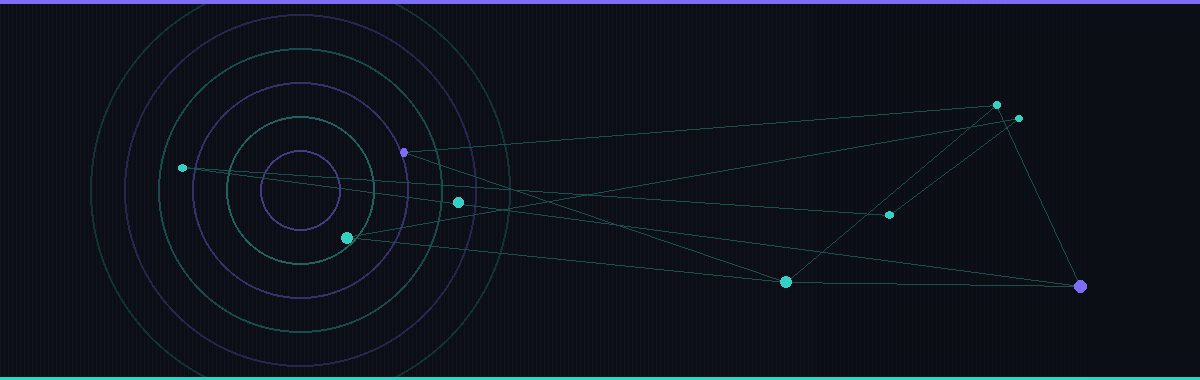Click the teal node between the outer rings

click(458, 202)
